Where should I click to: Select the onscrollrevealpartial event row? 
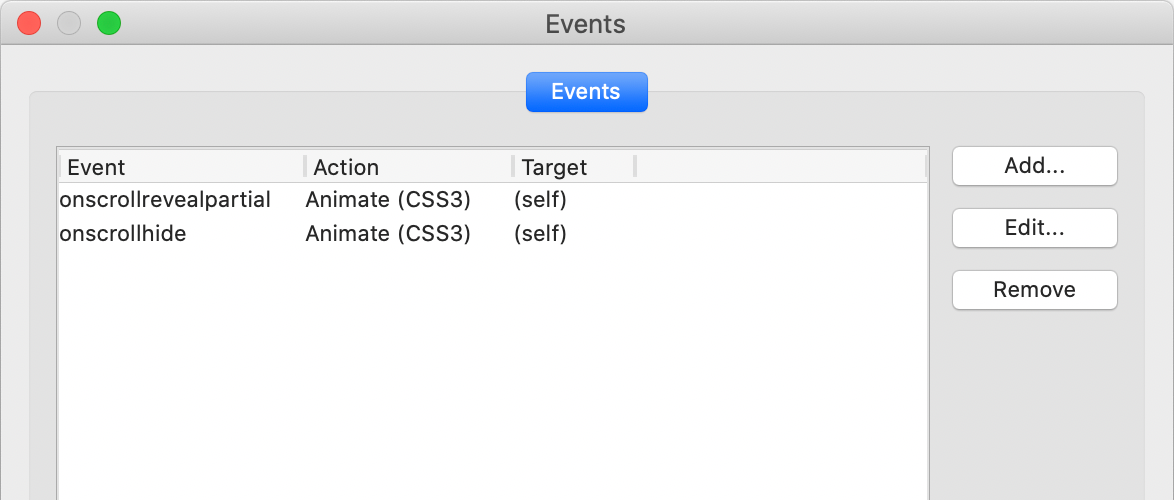tap(165, 200)
